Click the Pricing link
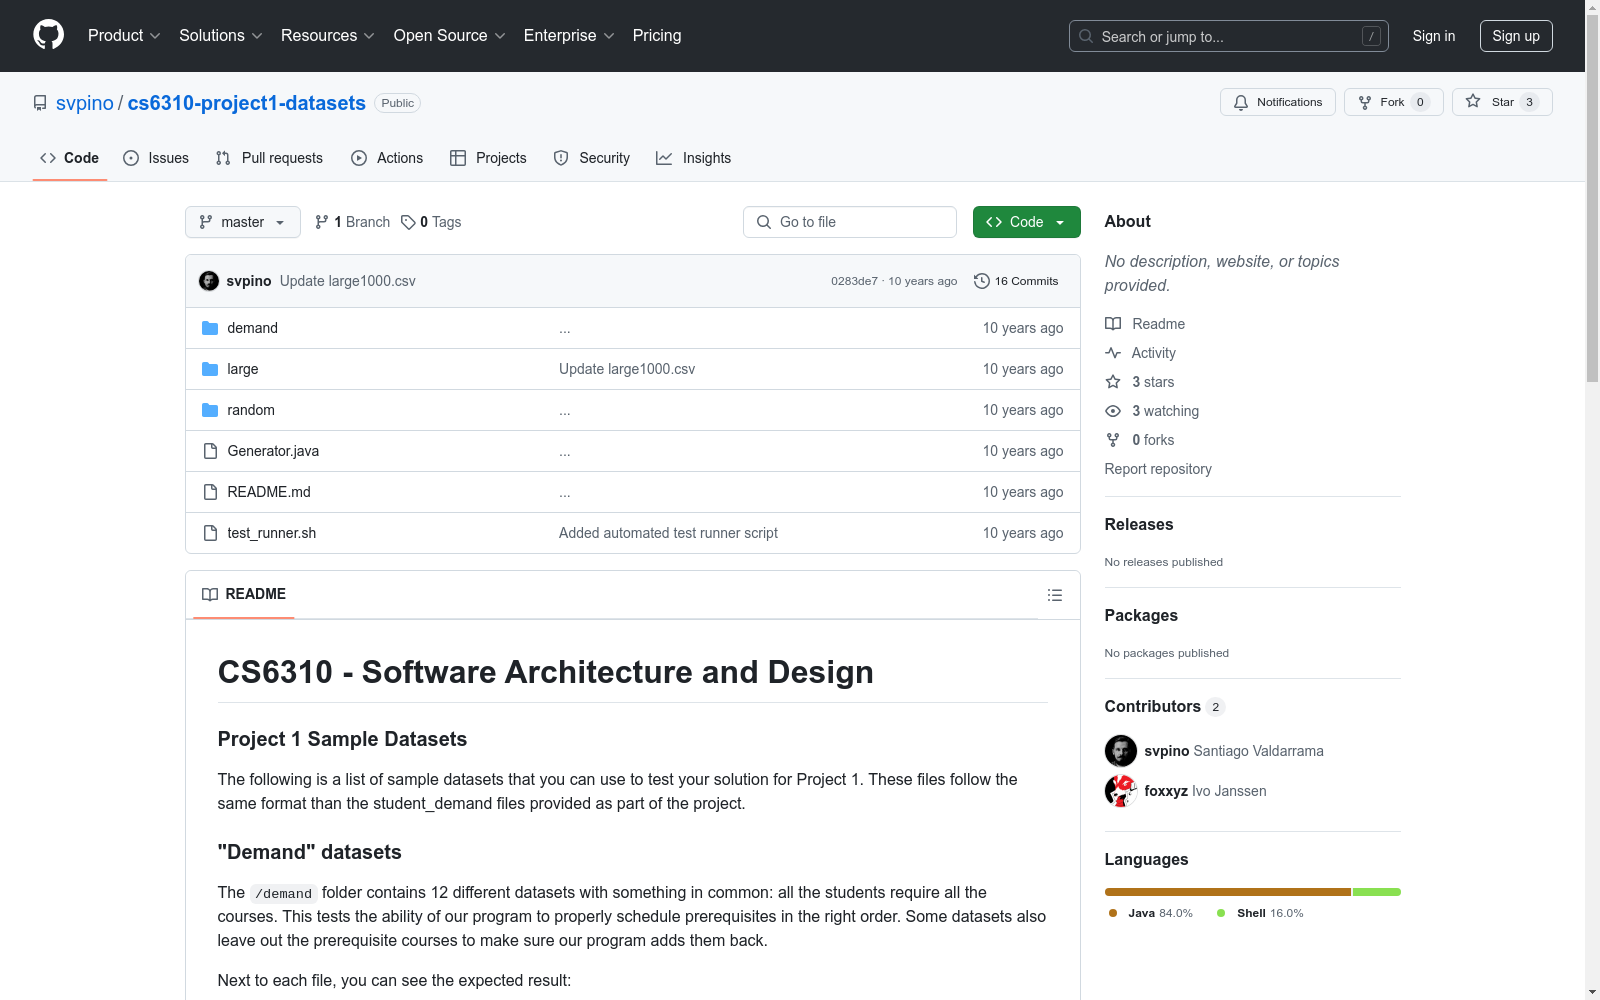Image resolution: width=1600 pixels, height=1000 pixels. click(x=657, y=36)
